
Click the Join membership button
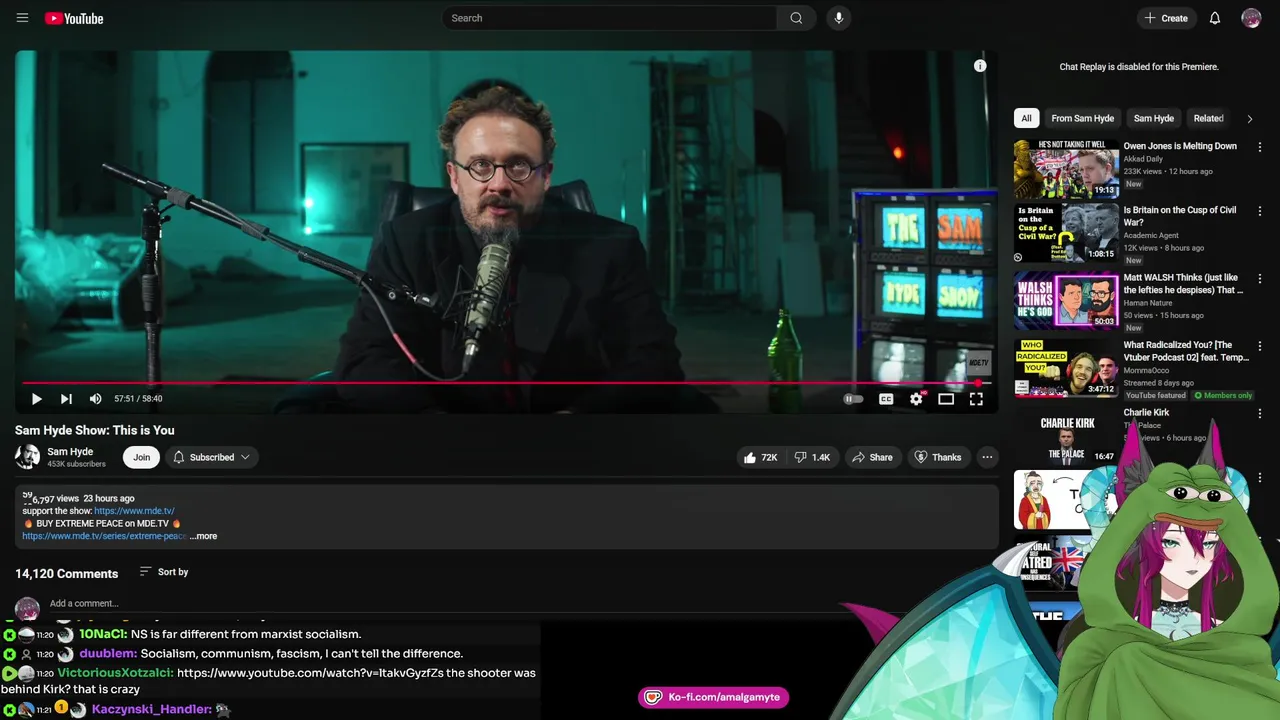coord(142,457)
